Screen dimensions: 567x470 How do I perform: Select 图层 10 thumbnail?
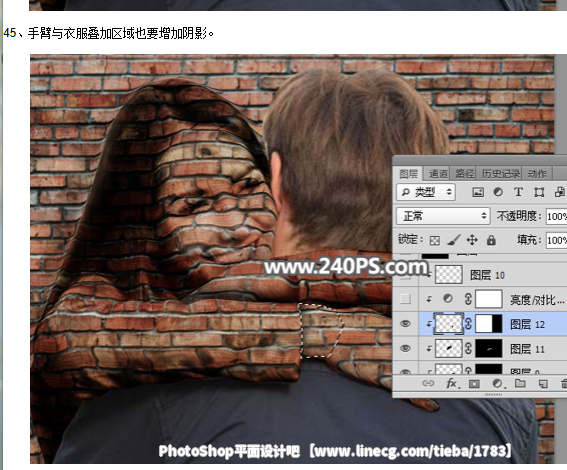448,274
